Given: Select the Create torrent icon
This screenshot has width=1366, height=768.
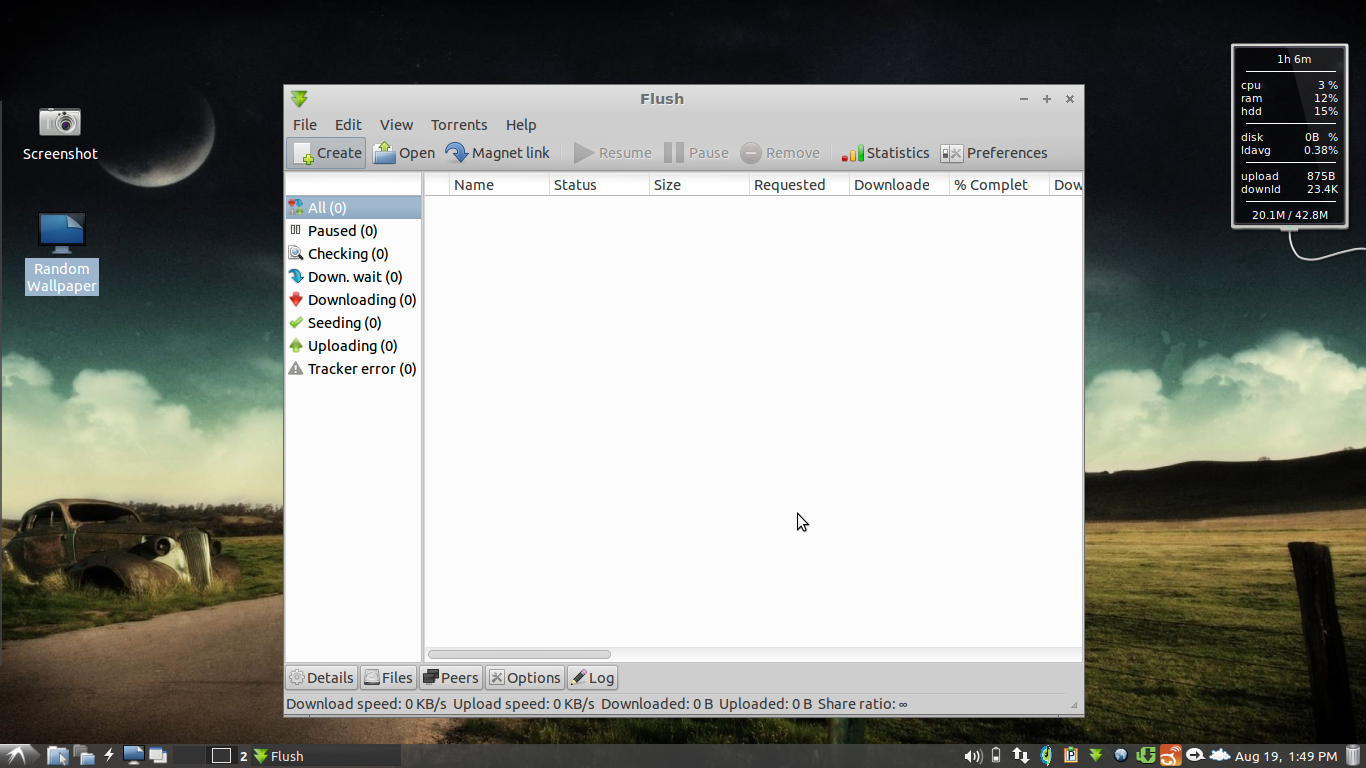Looking at the screenshot, I should [325, 152].
